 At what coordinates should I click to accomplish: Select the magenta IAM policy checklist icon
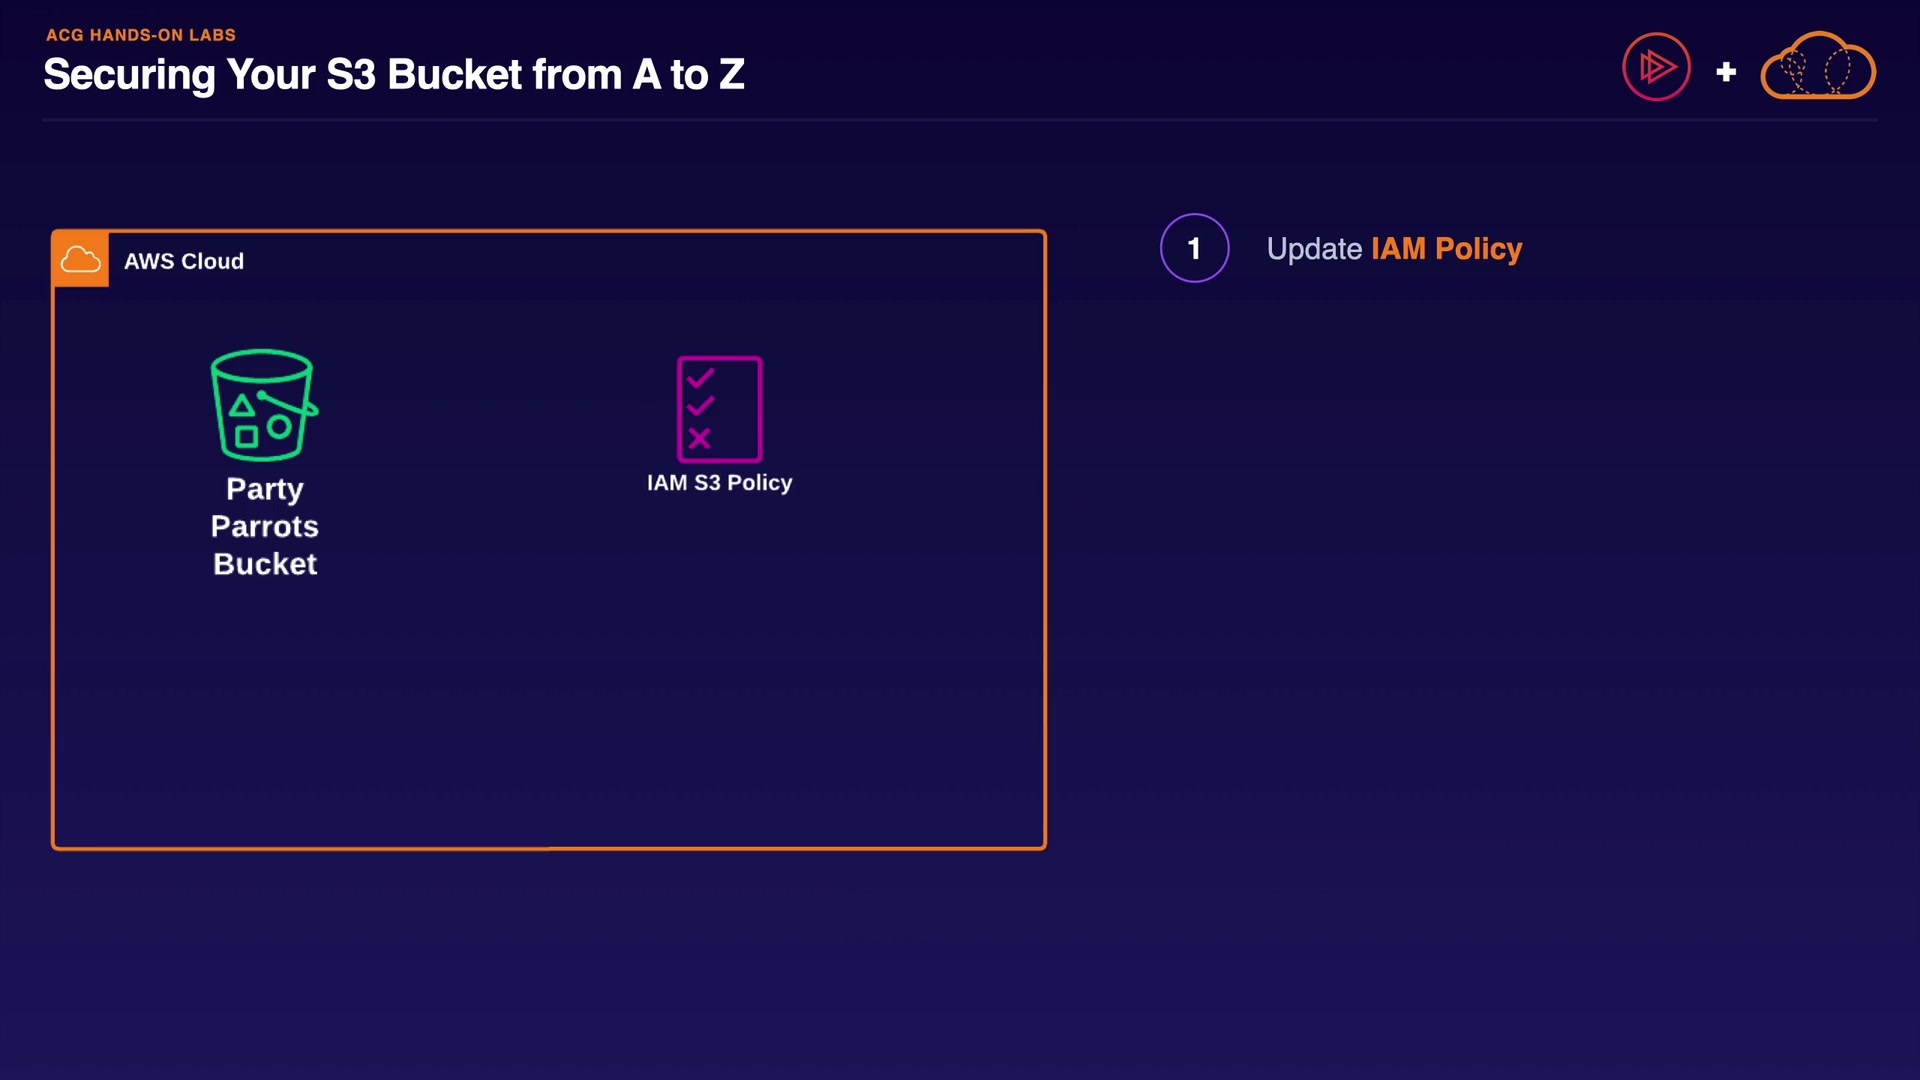point(719,408)
